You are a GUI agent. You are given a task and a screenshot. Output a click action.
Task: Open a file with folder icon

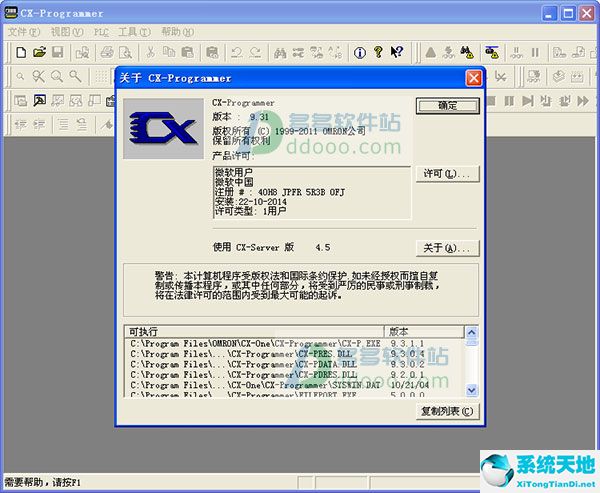tap(39, 52)
